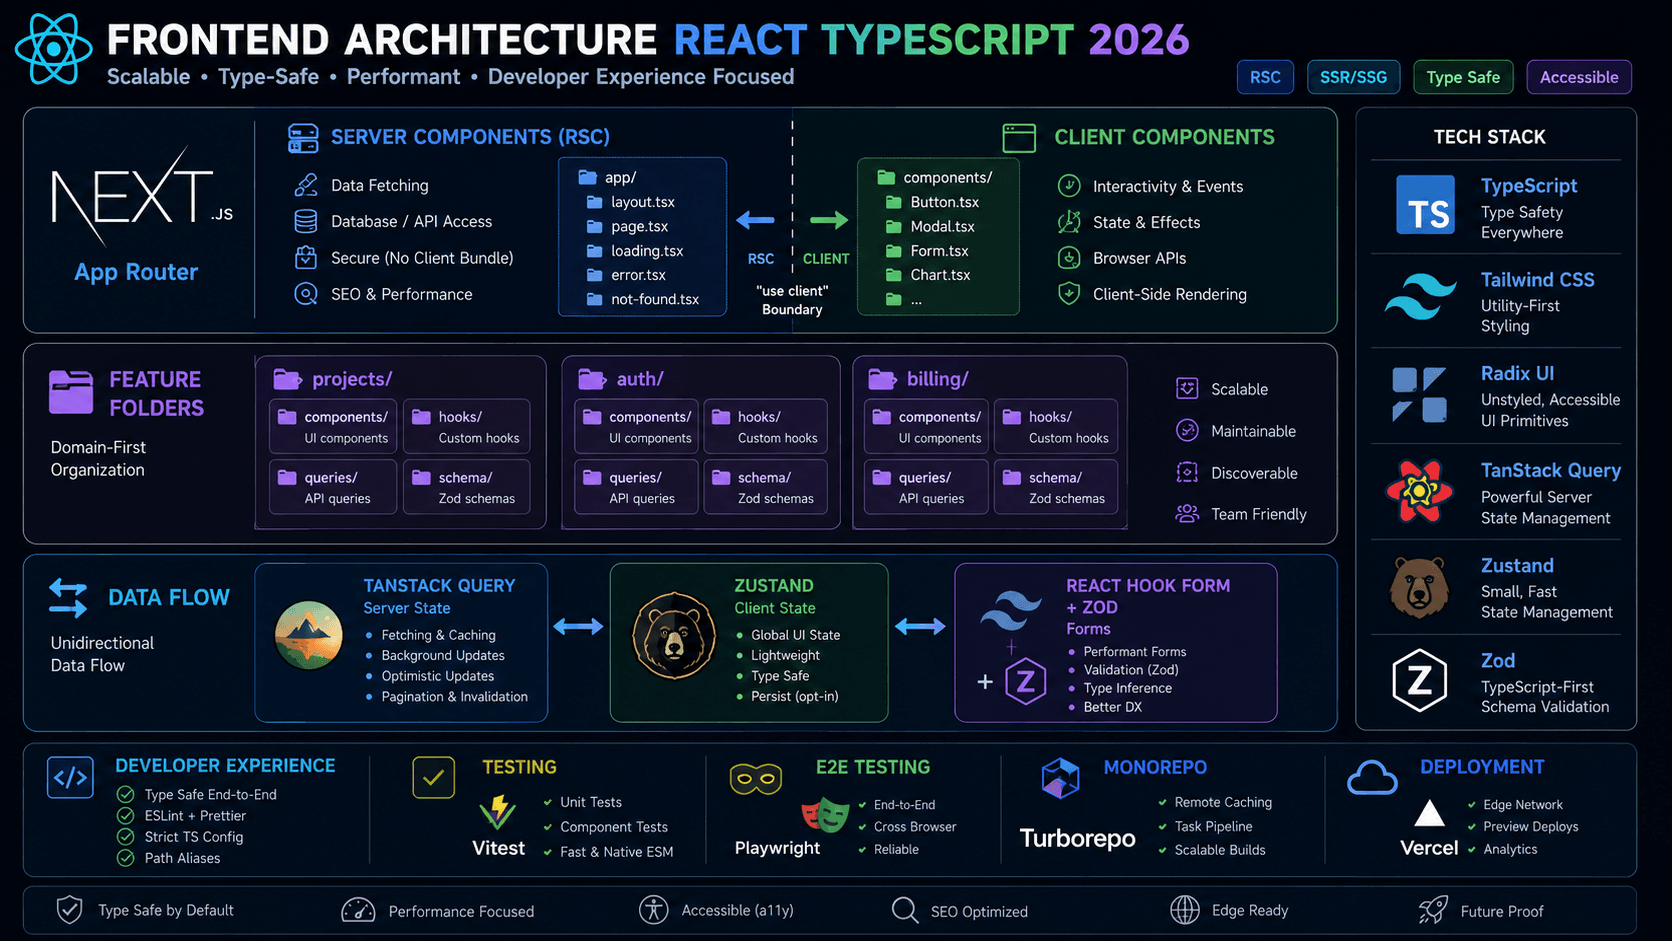Click the Accessible badge in the header
1672x941 pixels.
pyautogui.click(x=1579, y=77)
